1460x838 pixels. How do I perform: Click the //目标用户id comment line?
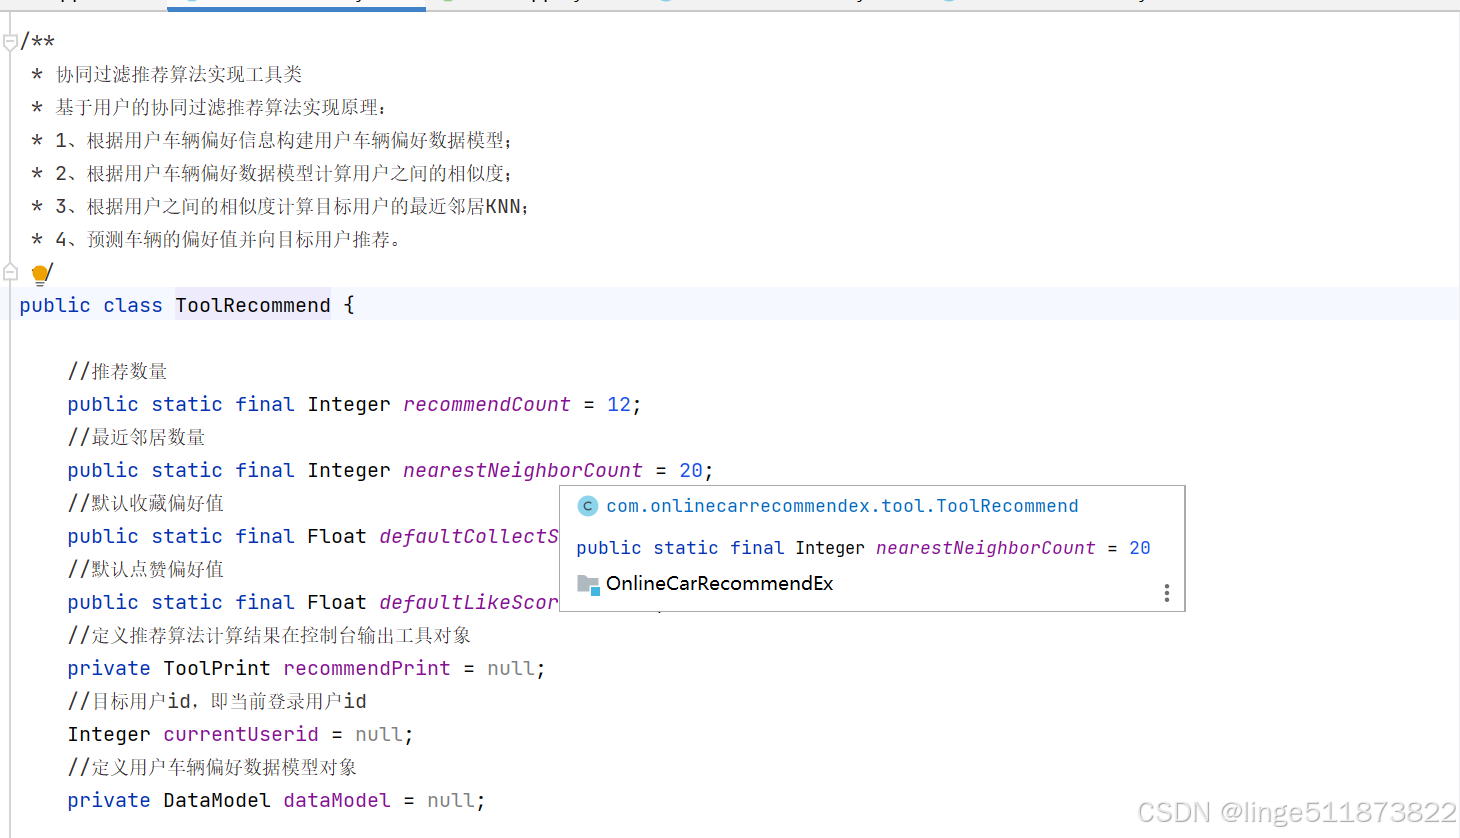click(x=217, y=701)
